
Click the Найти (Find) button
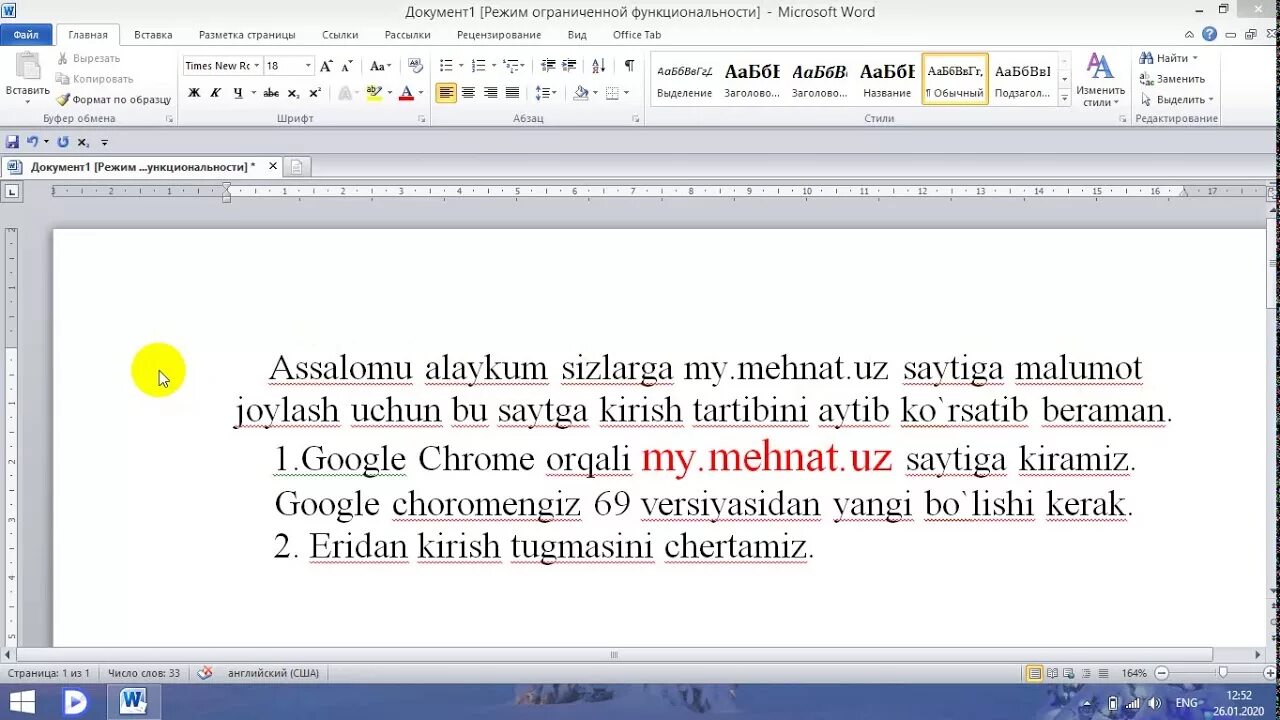pos(1169,58)
